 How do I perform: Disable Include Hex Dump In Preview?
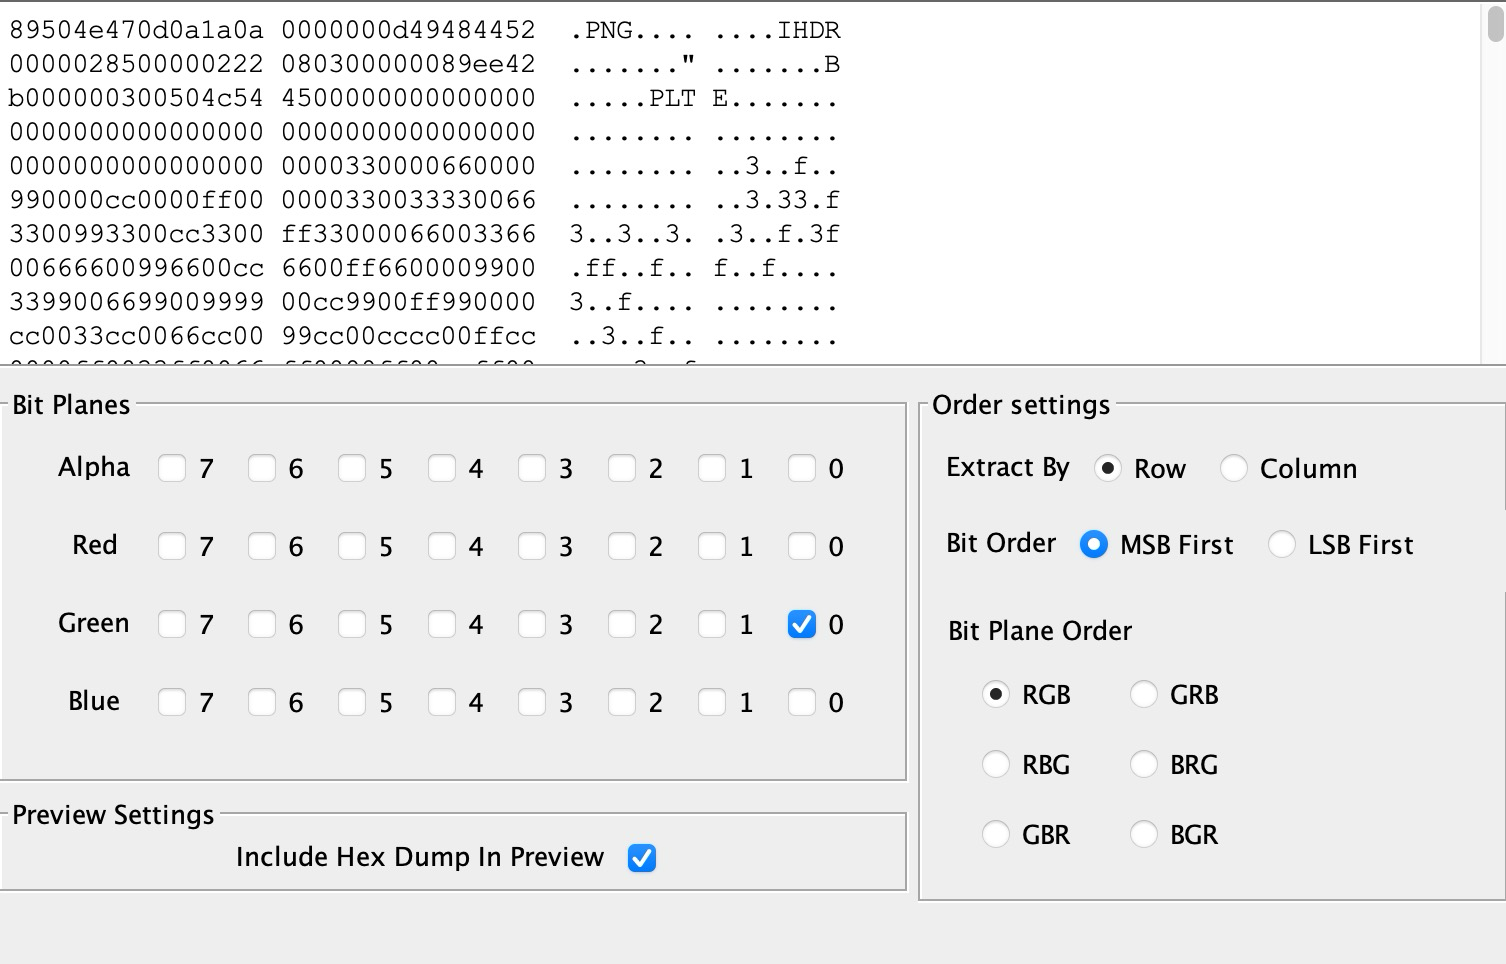click(641, 858)
